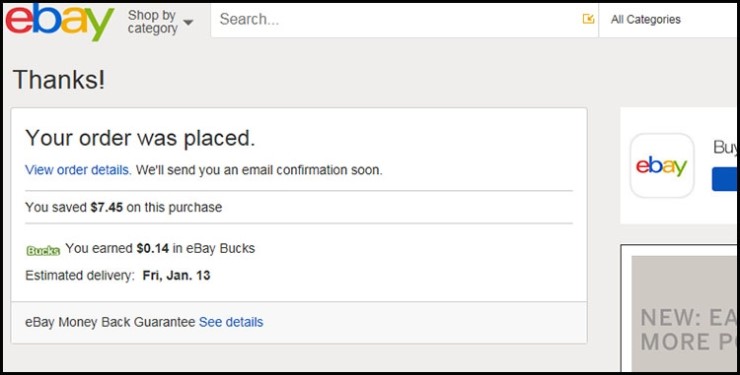
Task: Click the yellow icon in search bar
Action: coord(588,19)
